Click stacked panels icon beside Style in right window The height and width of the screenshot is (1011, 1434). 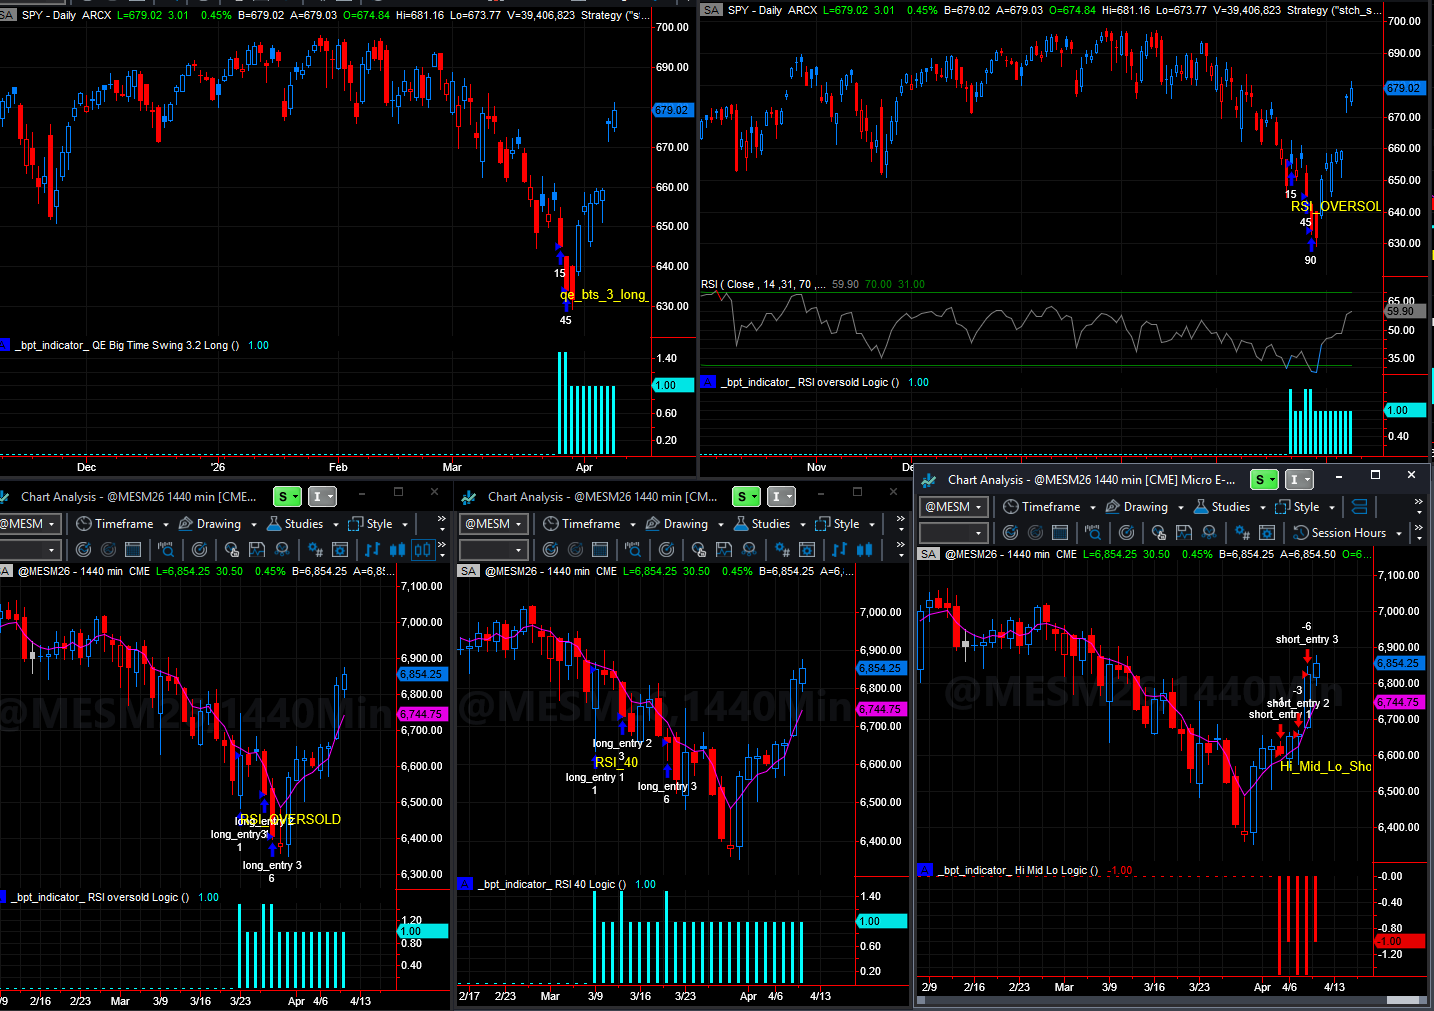(x=1359, y=507)
